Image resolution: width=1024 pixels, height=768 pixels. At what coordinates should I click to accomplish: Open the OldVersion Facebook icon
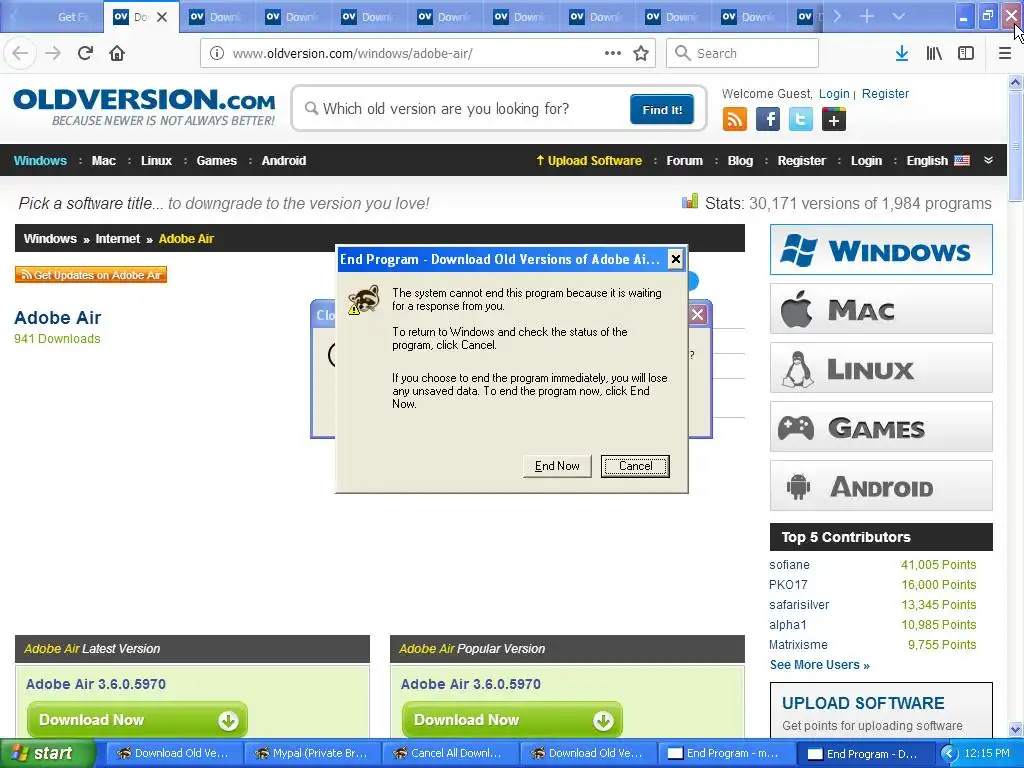point(768,120)
